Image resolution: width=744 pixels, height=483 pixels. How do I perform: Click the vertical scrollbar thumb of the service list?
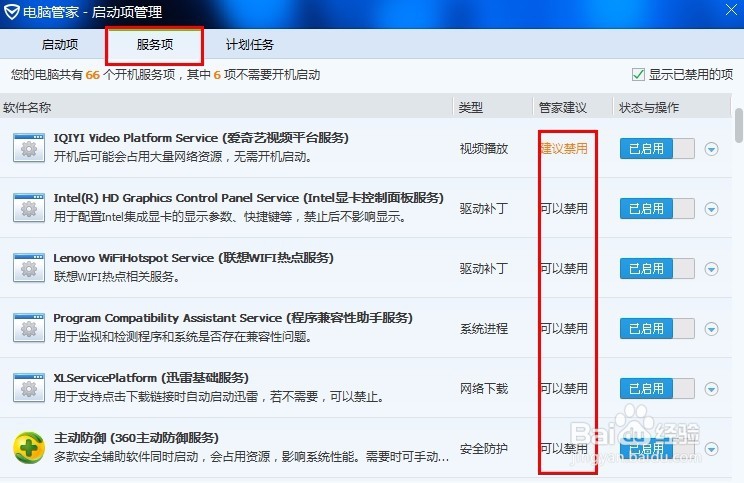click(x=739, y=126)
